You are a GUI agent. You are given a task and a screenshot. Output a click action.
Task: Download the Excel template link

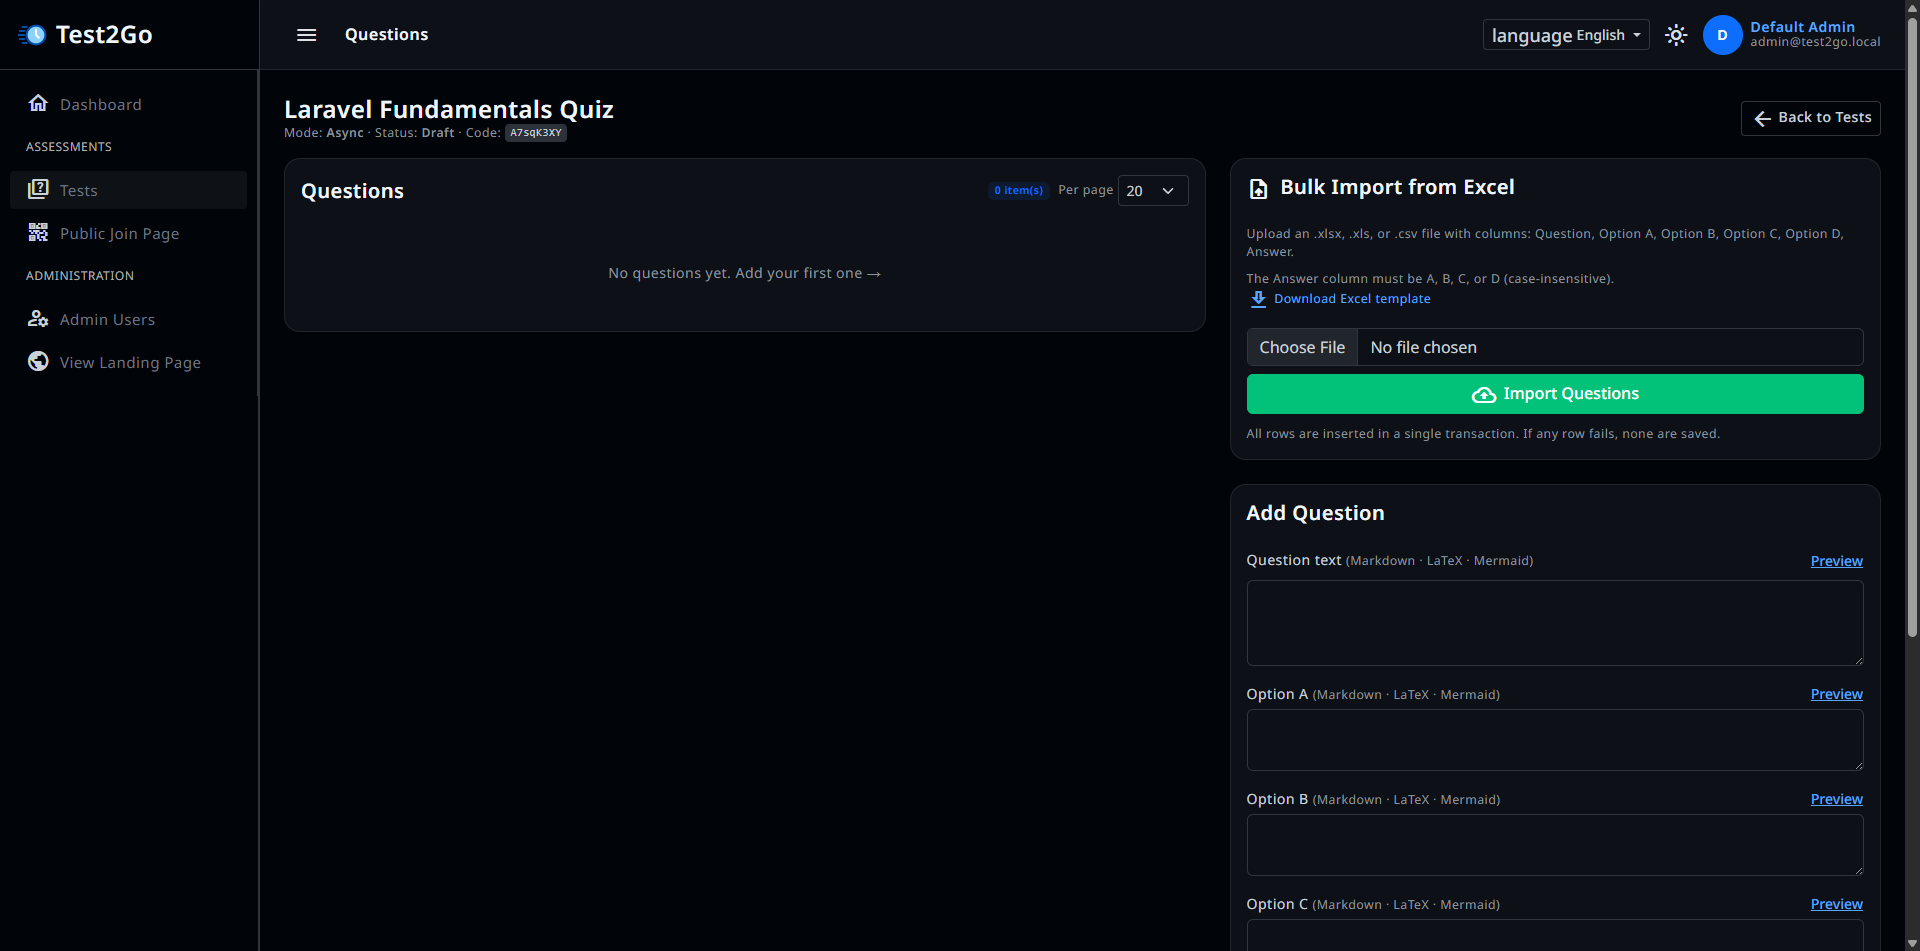coord(1352,299)
